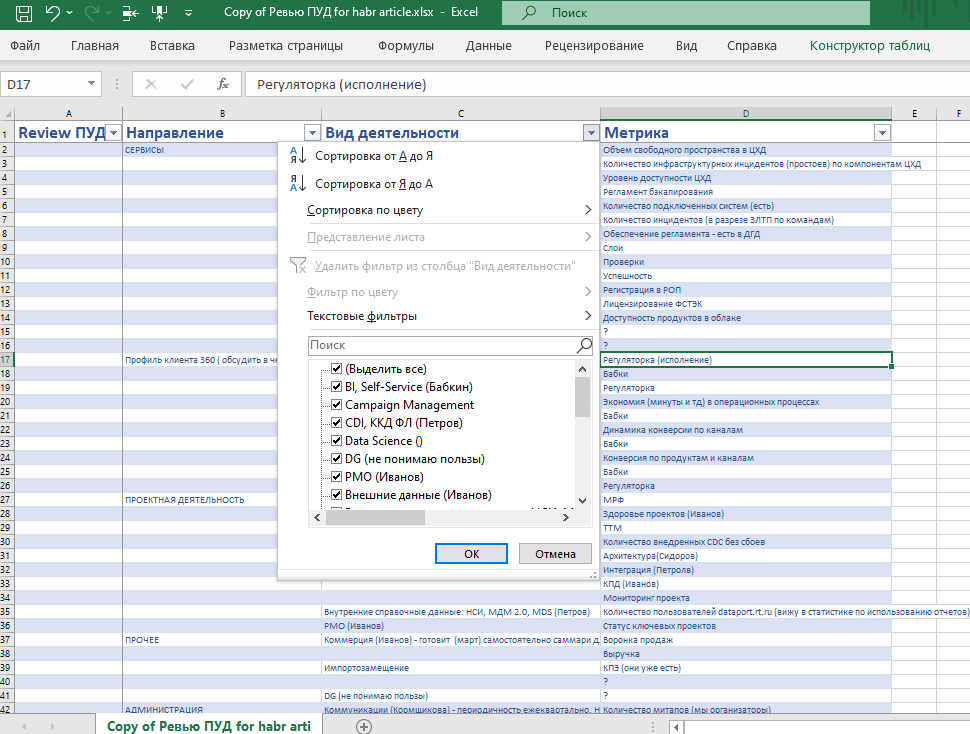Expand the Name Box dropdown arrow
The image size is (970, 734).
pos(91,84)
